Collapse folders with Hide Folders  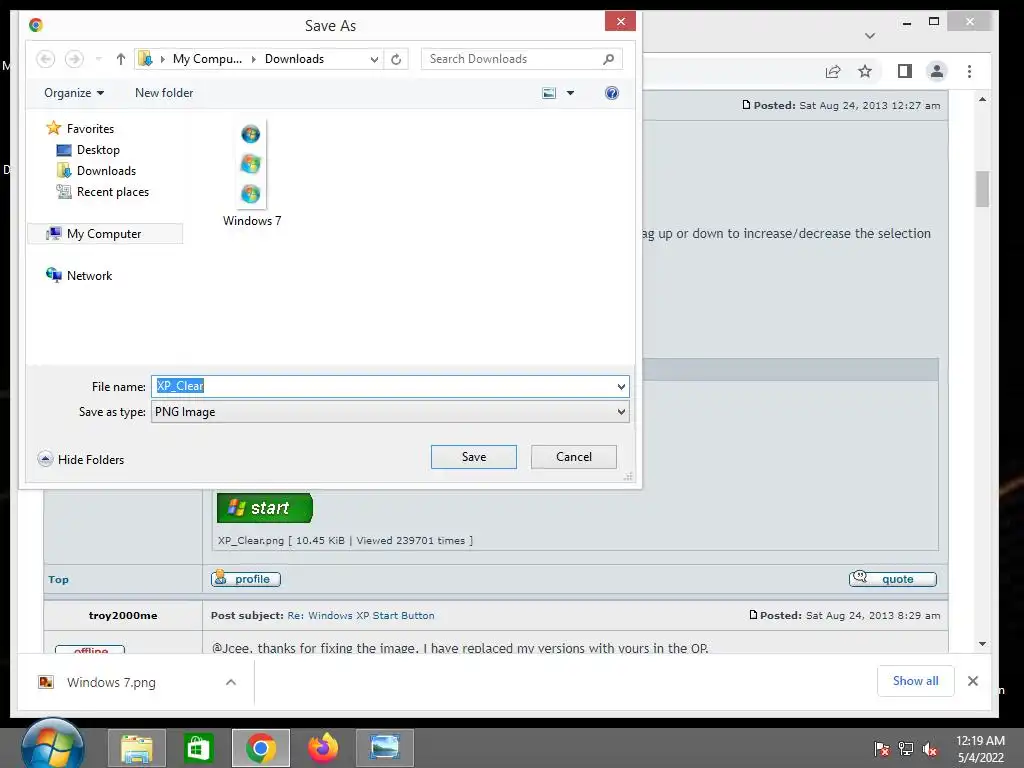[81, 459]
